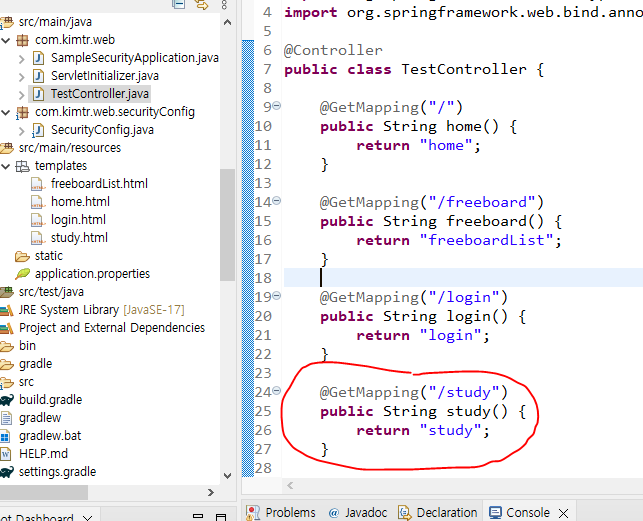
Task: Select Project and External Dependencies entry
Action: click(112, 328)
